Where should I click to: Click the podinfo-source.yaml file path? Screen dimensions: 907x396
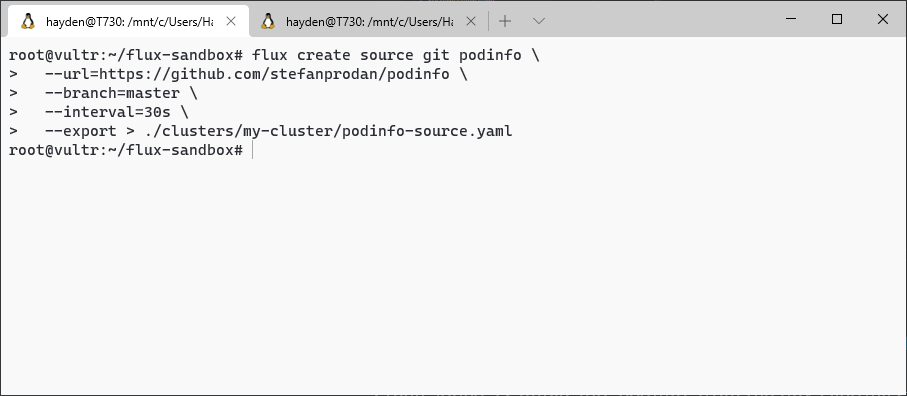coord(329,131)
